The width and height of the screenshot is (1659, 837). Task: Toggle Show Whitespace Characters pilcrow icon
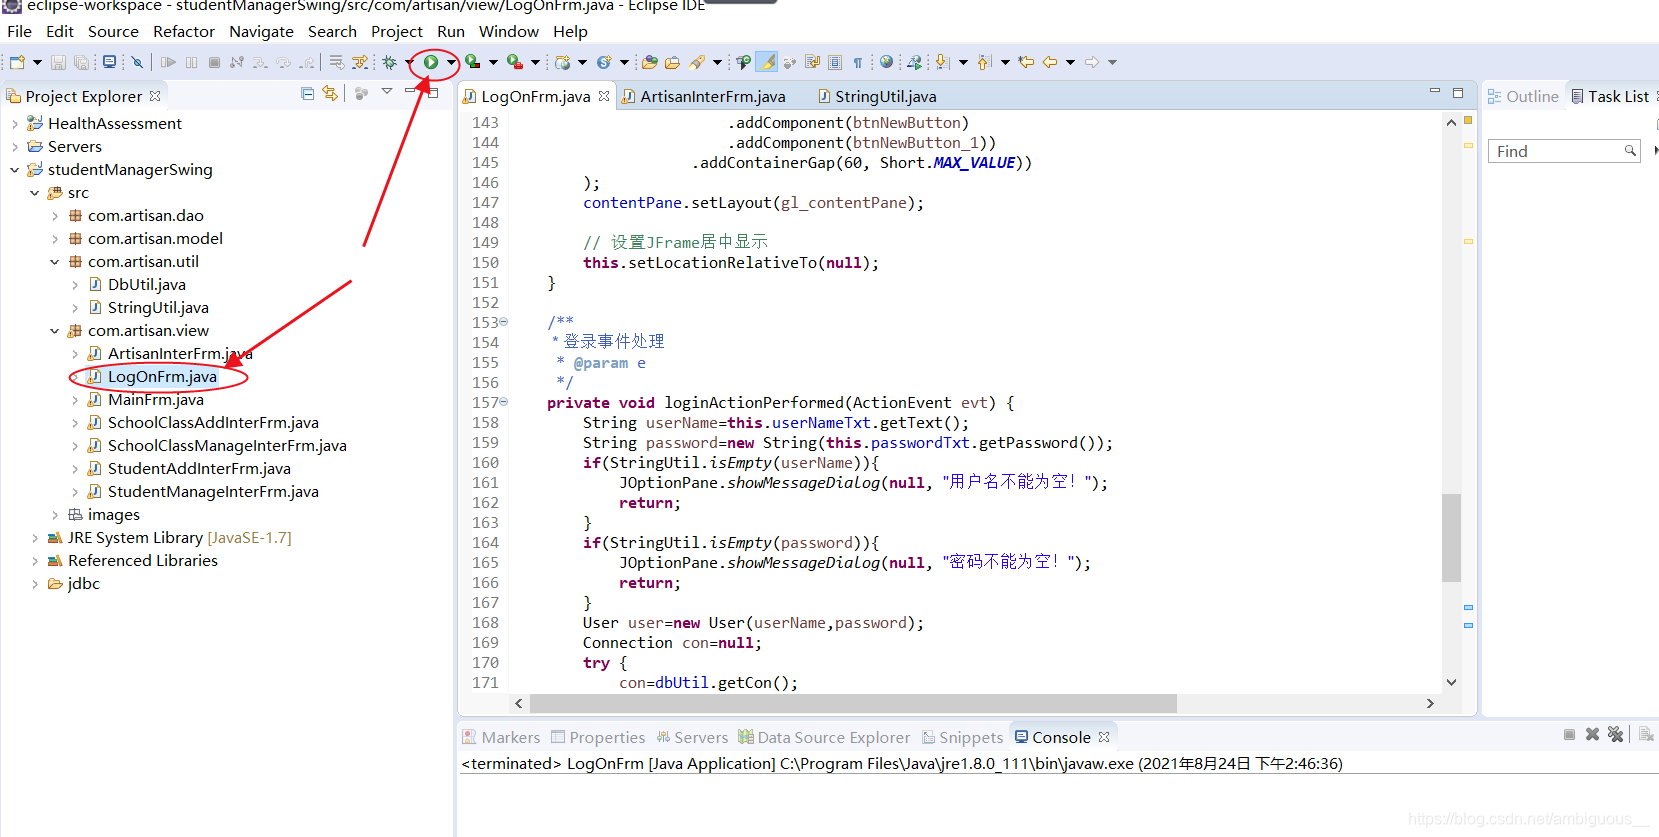[857, 62]
